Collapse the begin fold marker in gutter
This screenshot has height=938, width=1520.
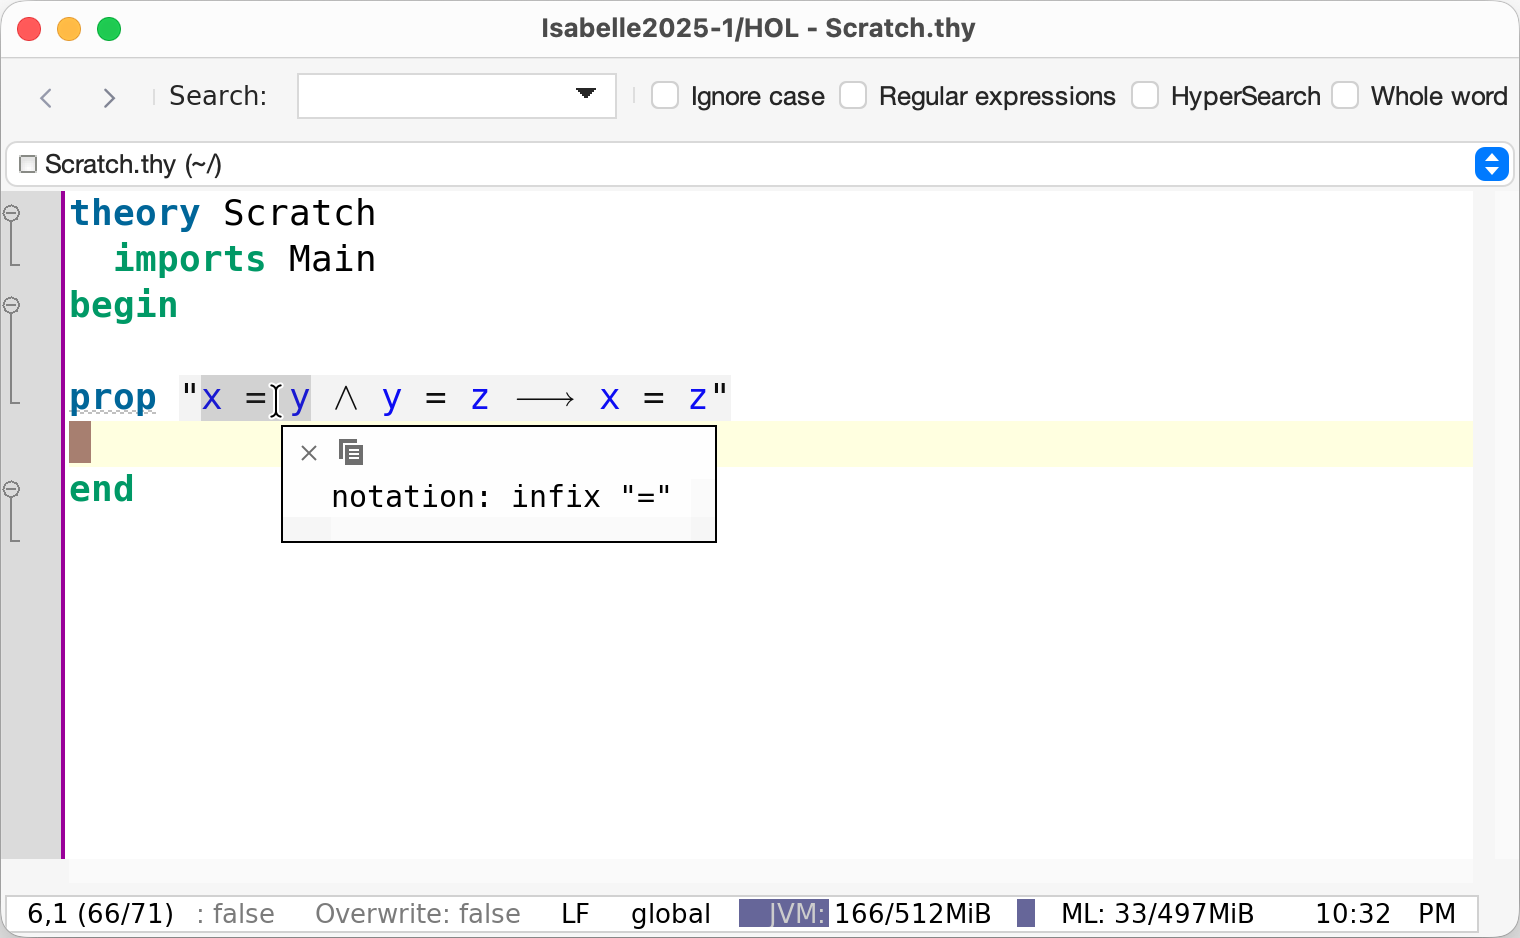point(12,305)
